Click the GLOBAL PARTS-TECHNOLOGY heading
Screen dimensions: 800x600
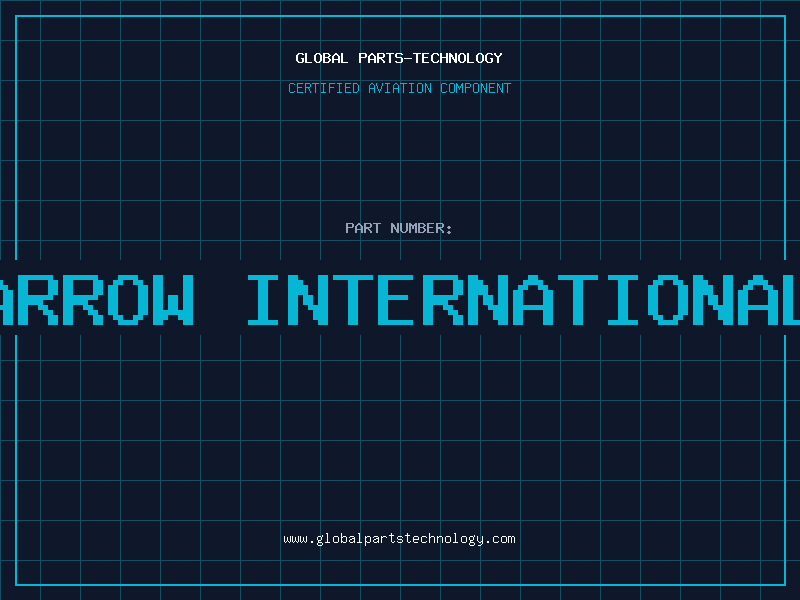point(399,58)
